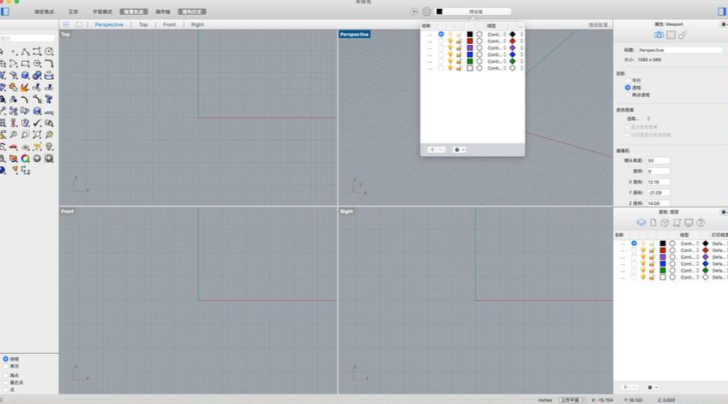Toggle the left sidebar panel icon
This screenshot has width=728, height=404.
click(5, 12)
